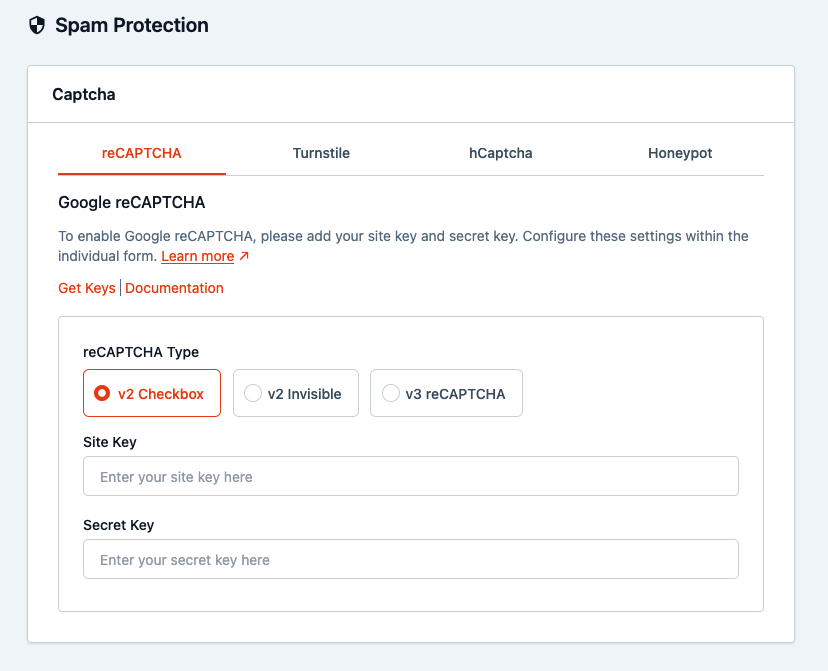Click the Captcha section title
Viewport: 828px width, 671px height.
click(x=84, y=94)
